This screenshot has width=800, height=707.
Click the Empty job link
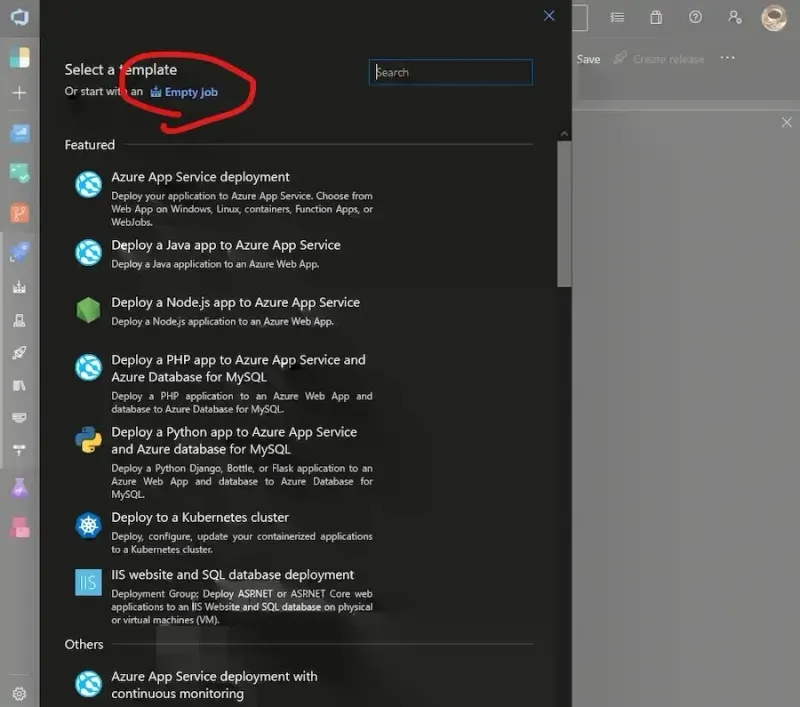click(x=190, y=92)
